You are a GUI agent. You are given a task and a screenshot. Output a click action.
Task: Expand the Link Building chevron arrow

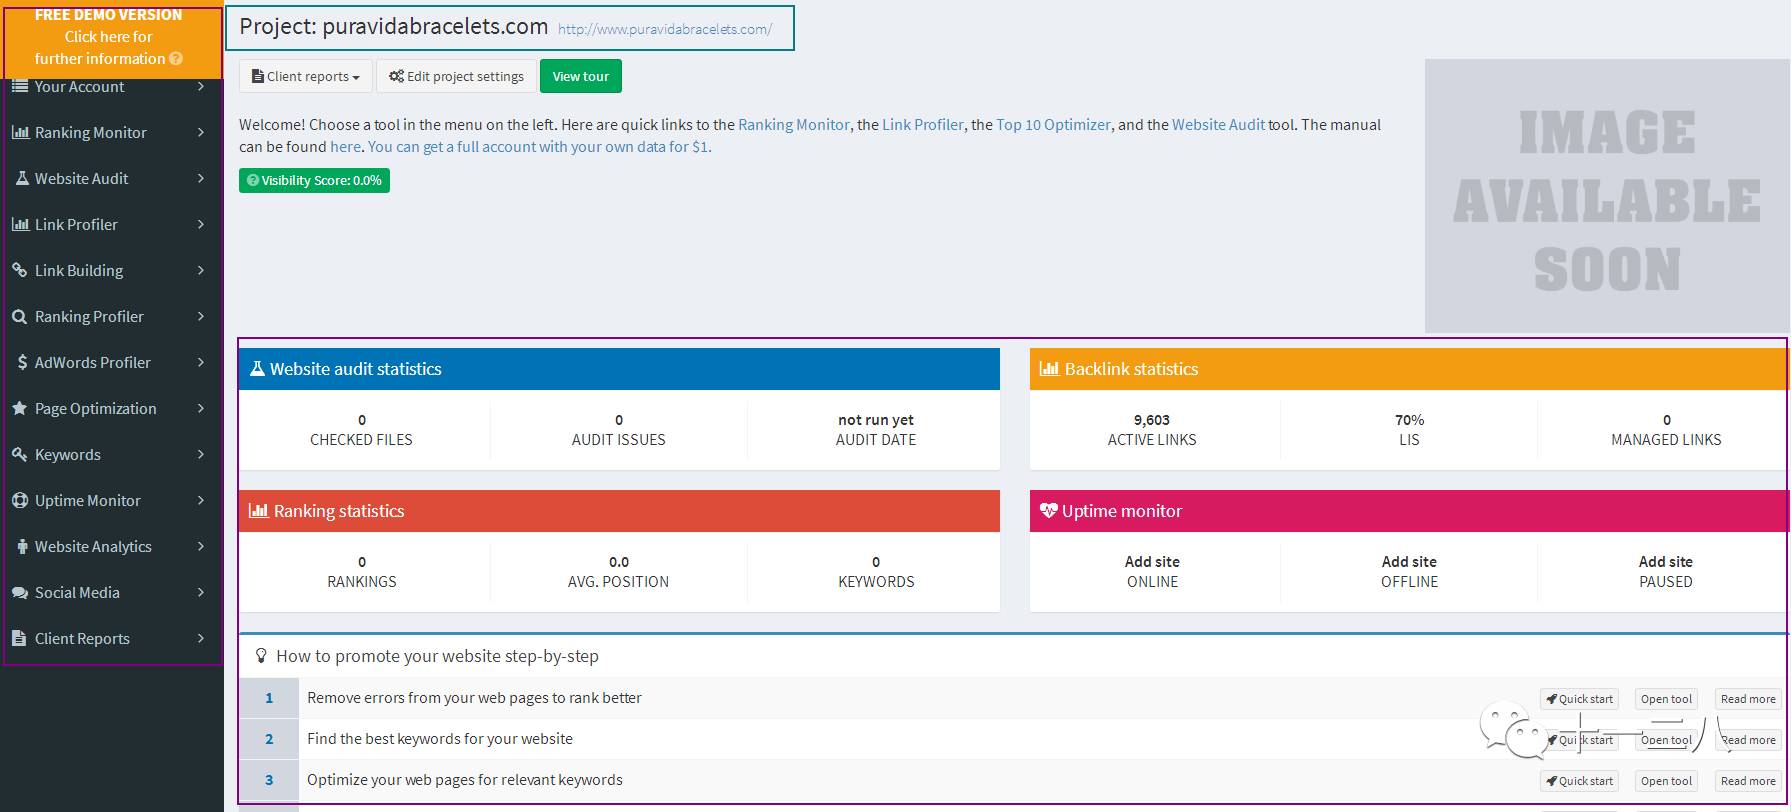pyautogui.click(x=201, y=270)
